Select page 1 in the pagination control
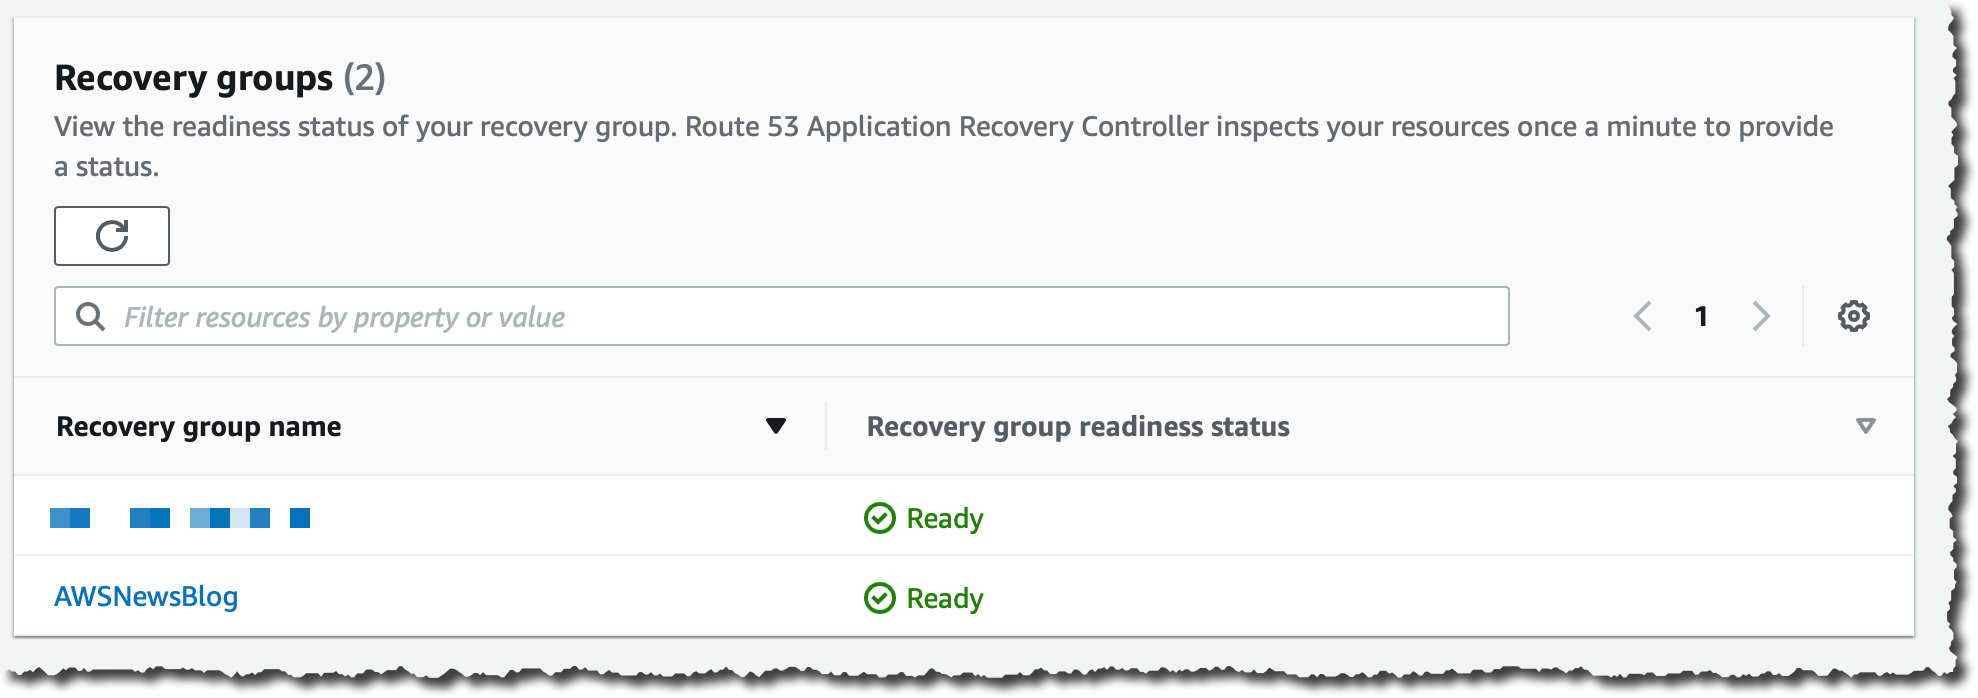Screen dimensions: 1978x698 coord(1701,316)
